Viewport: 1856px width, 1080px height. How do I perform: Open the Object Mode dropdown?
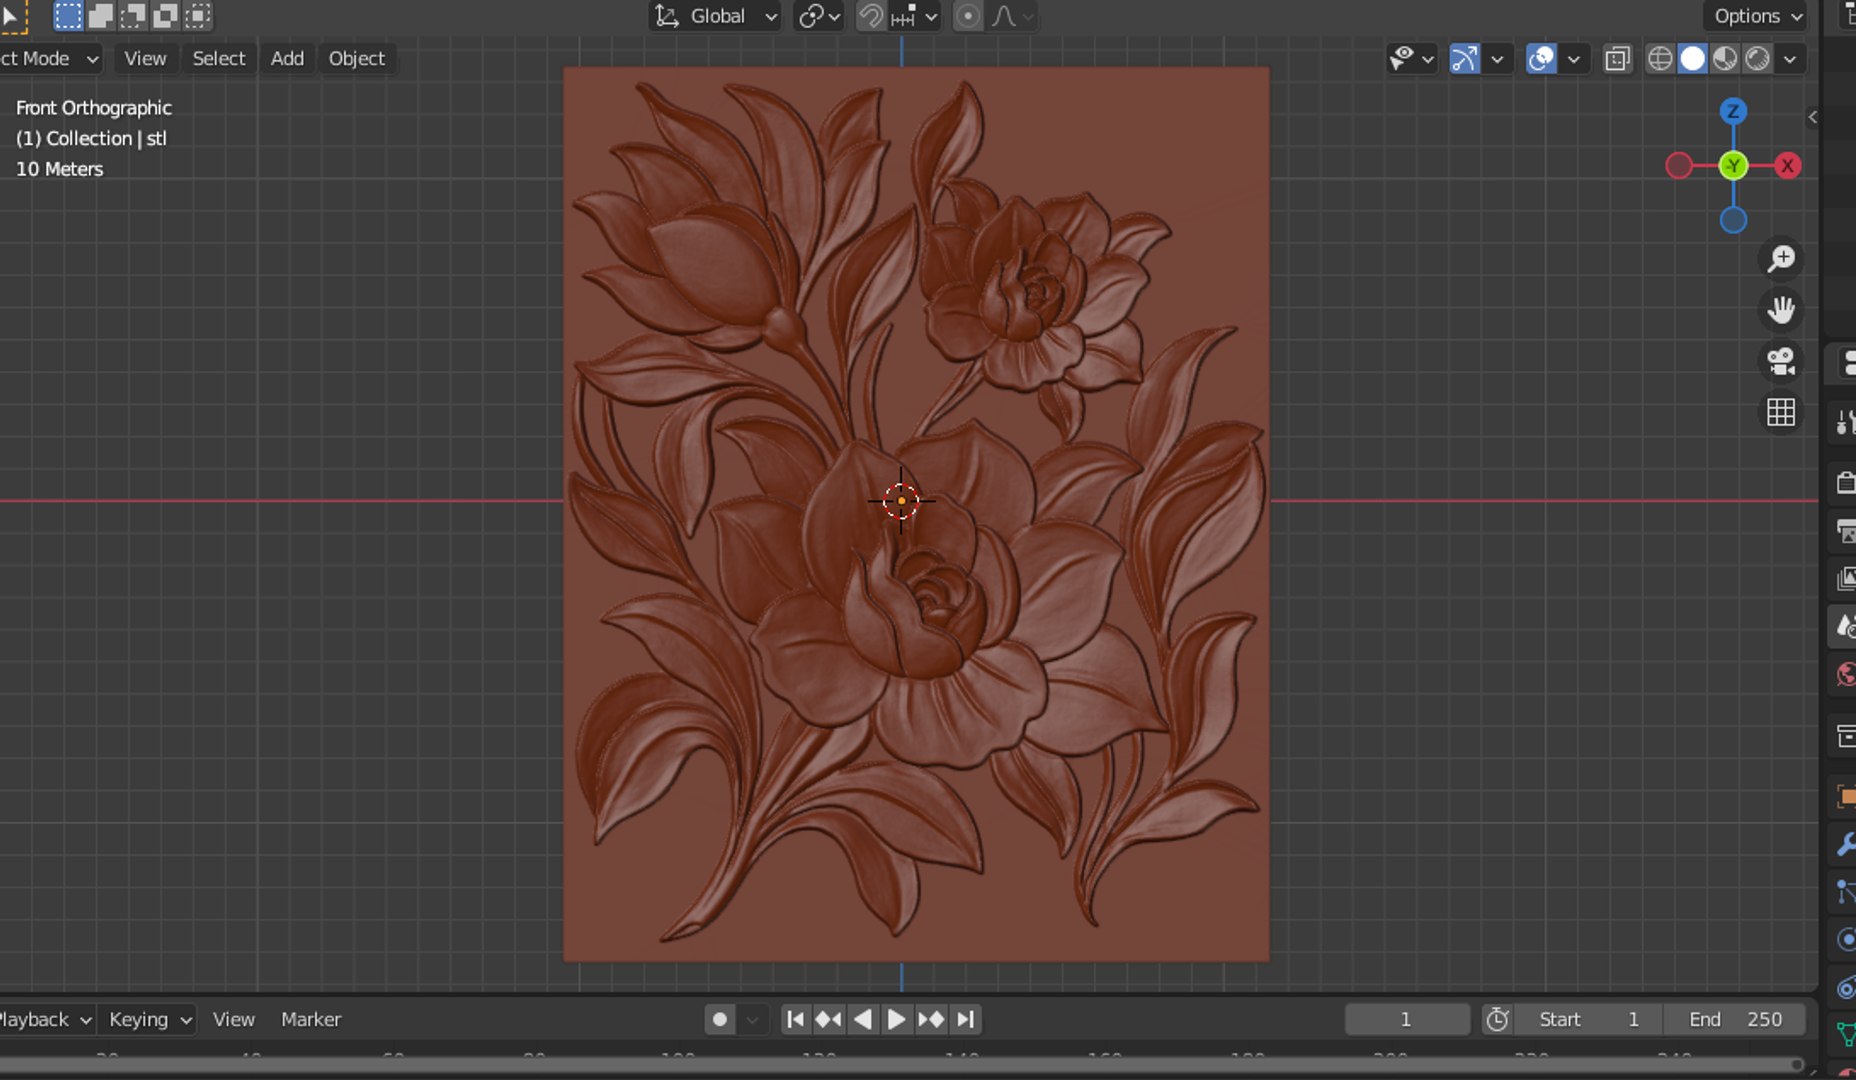pos(49,59)
